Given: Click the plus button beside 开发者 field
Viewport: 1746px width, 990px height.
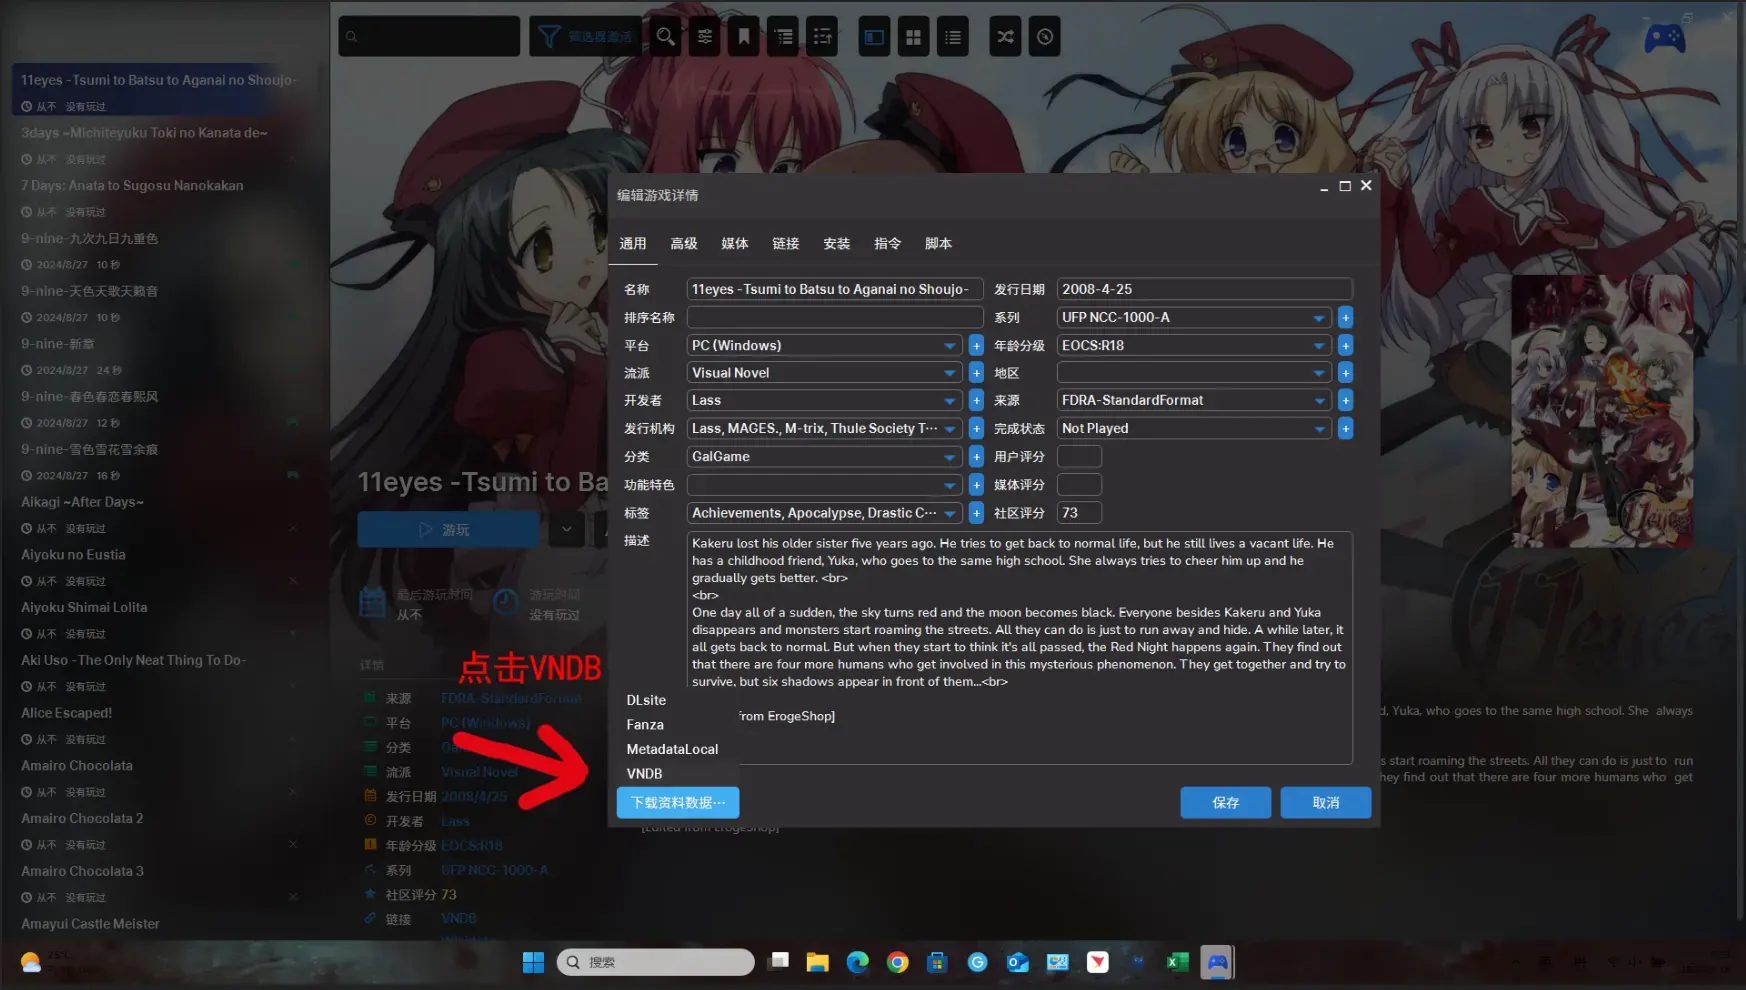Looking at the screenshot, I should [x=976, y=401].
